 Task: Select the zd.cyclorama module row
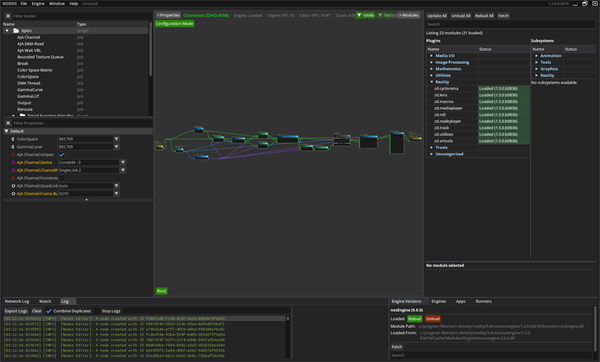(478, 88)
